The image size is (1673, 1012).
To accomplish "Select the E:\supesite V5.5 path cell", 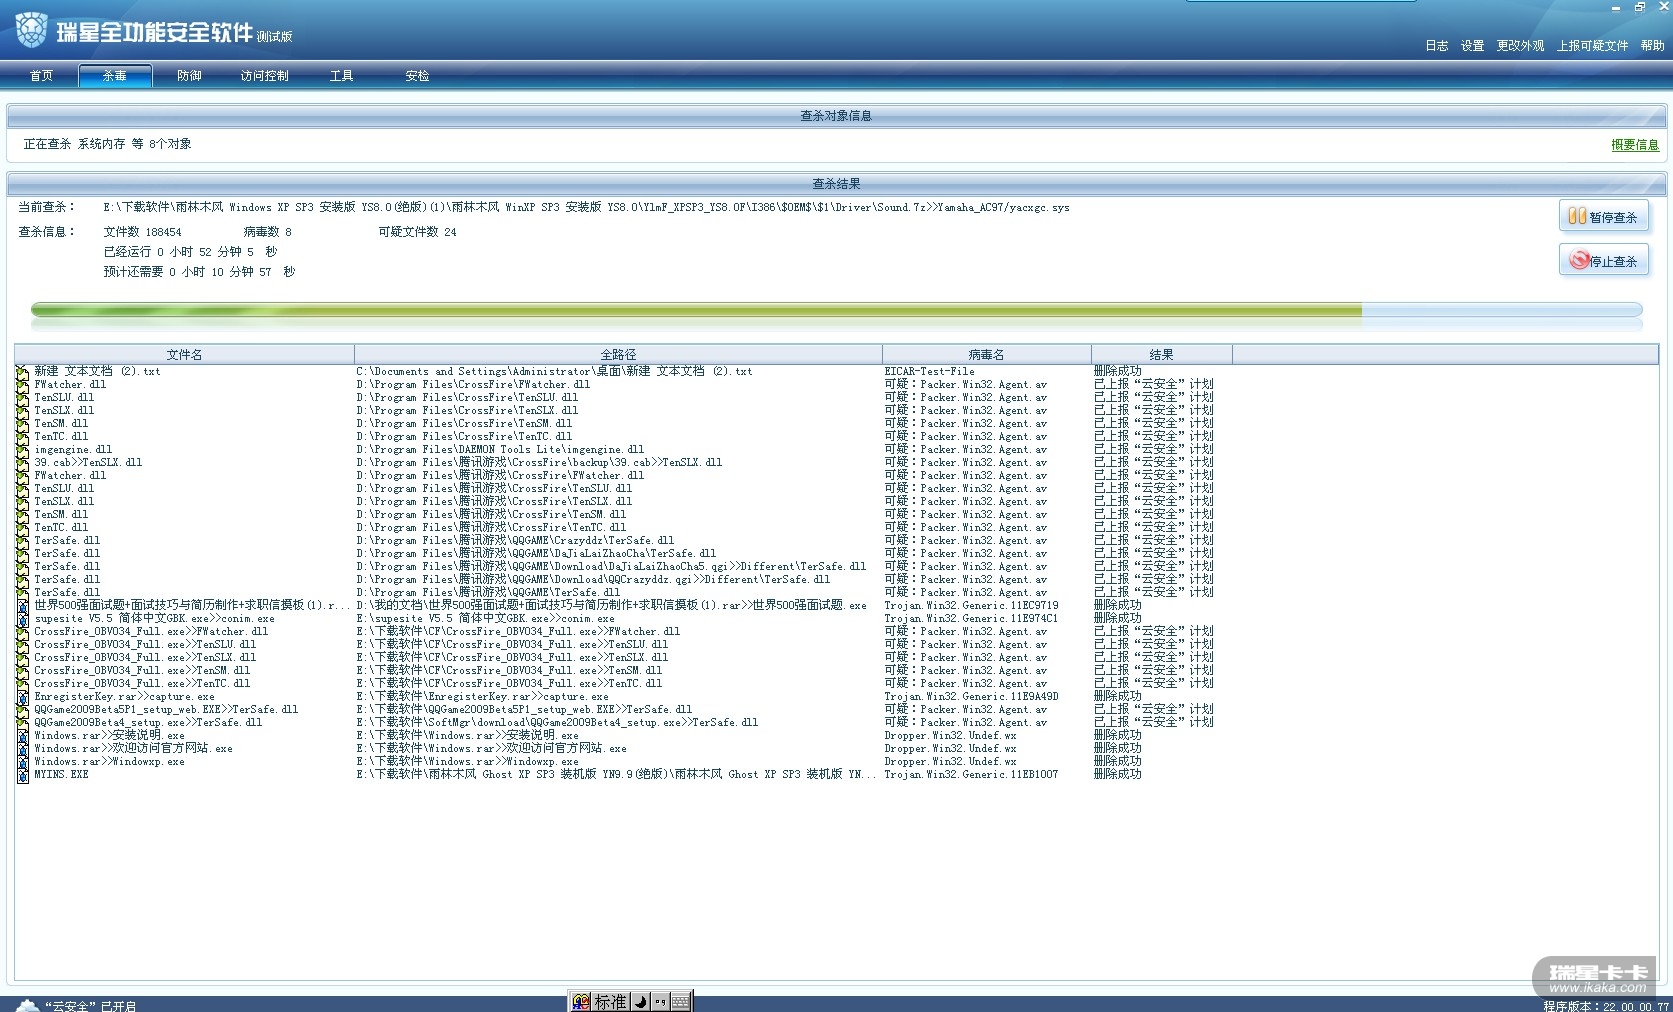I will tap(485, 618).
